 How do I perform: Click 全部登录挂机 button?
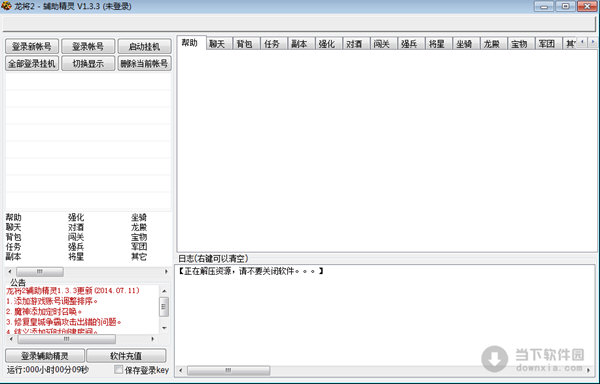32,63
